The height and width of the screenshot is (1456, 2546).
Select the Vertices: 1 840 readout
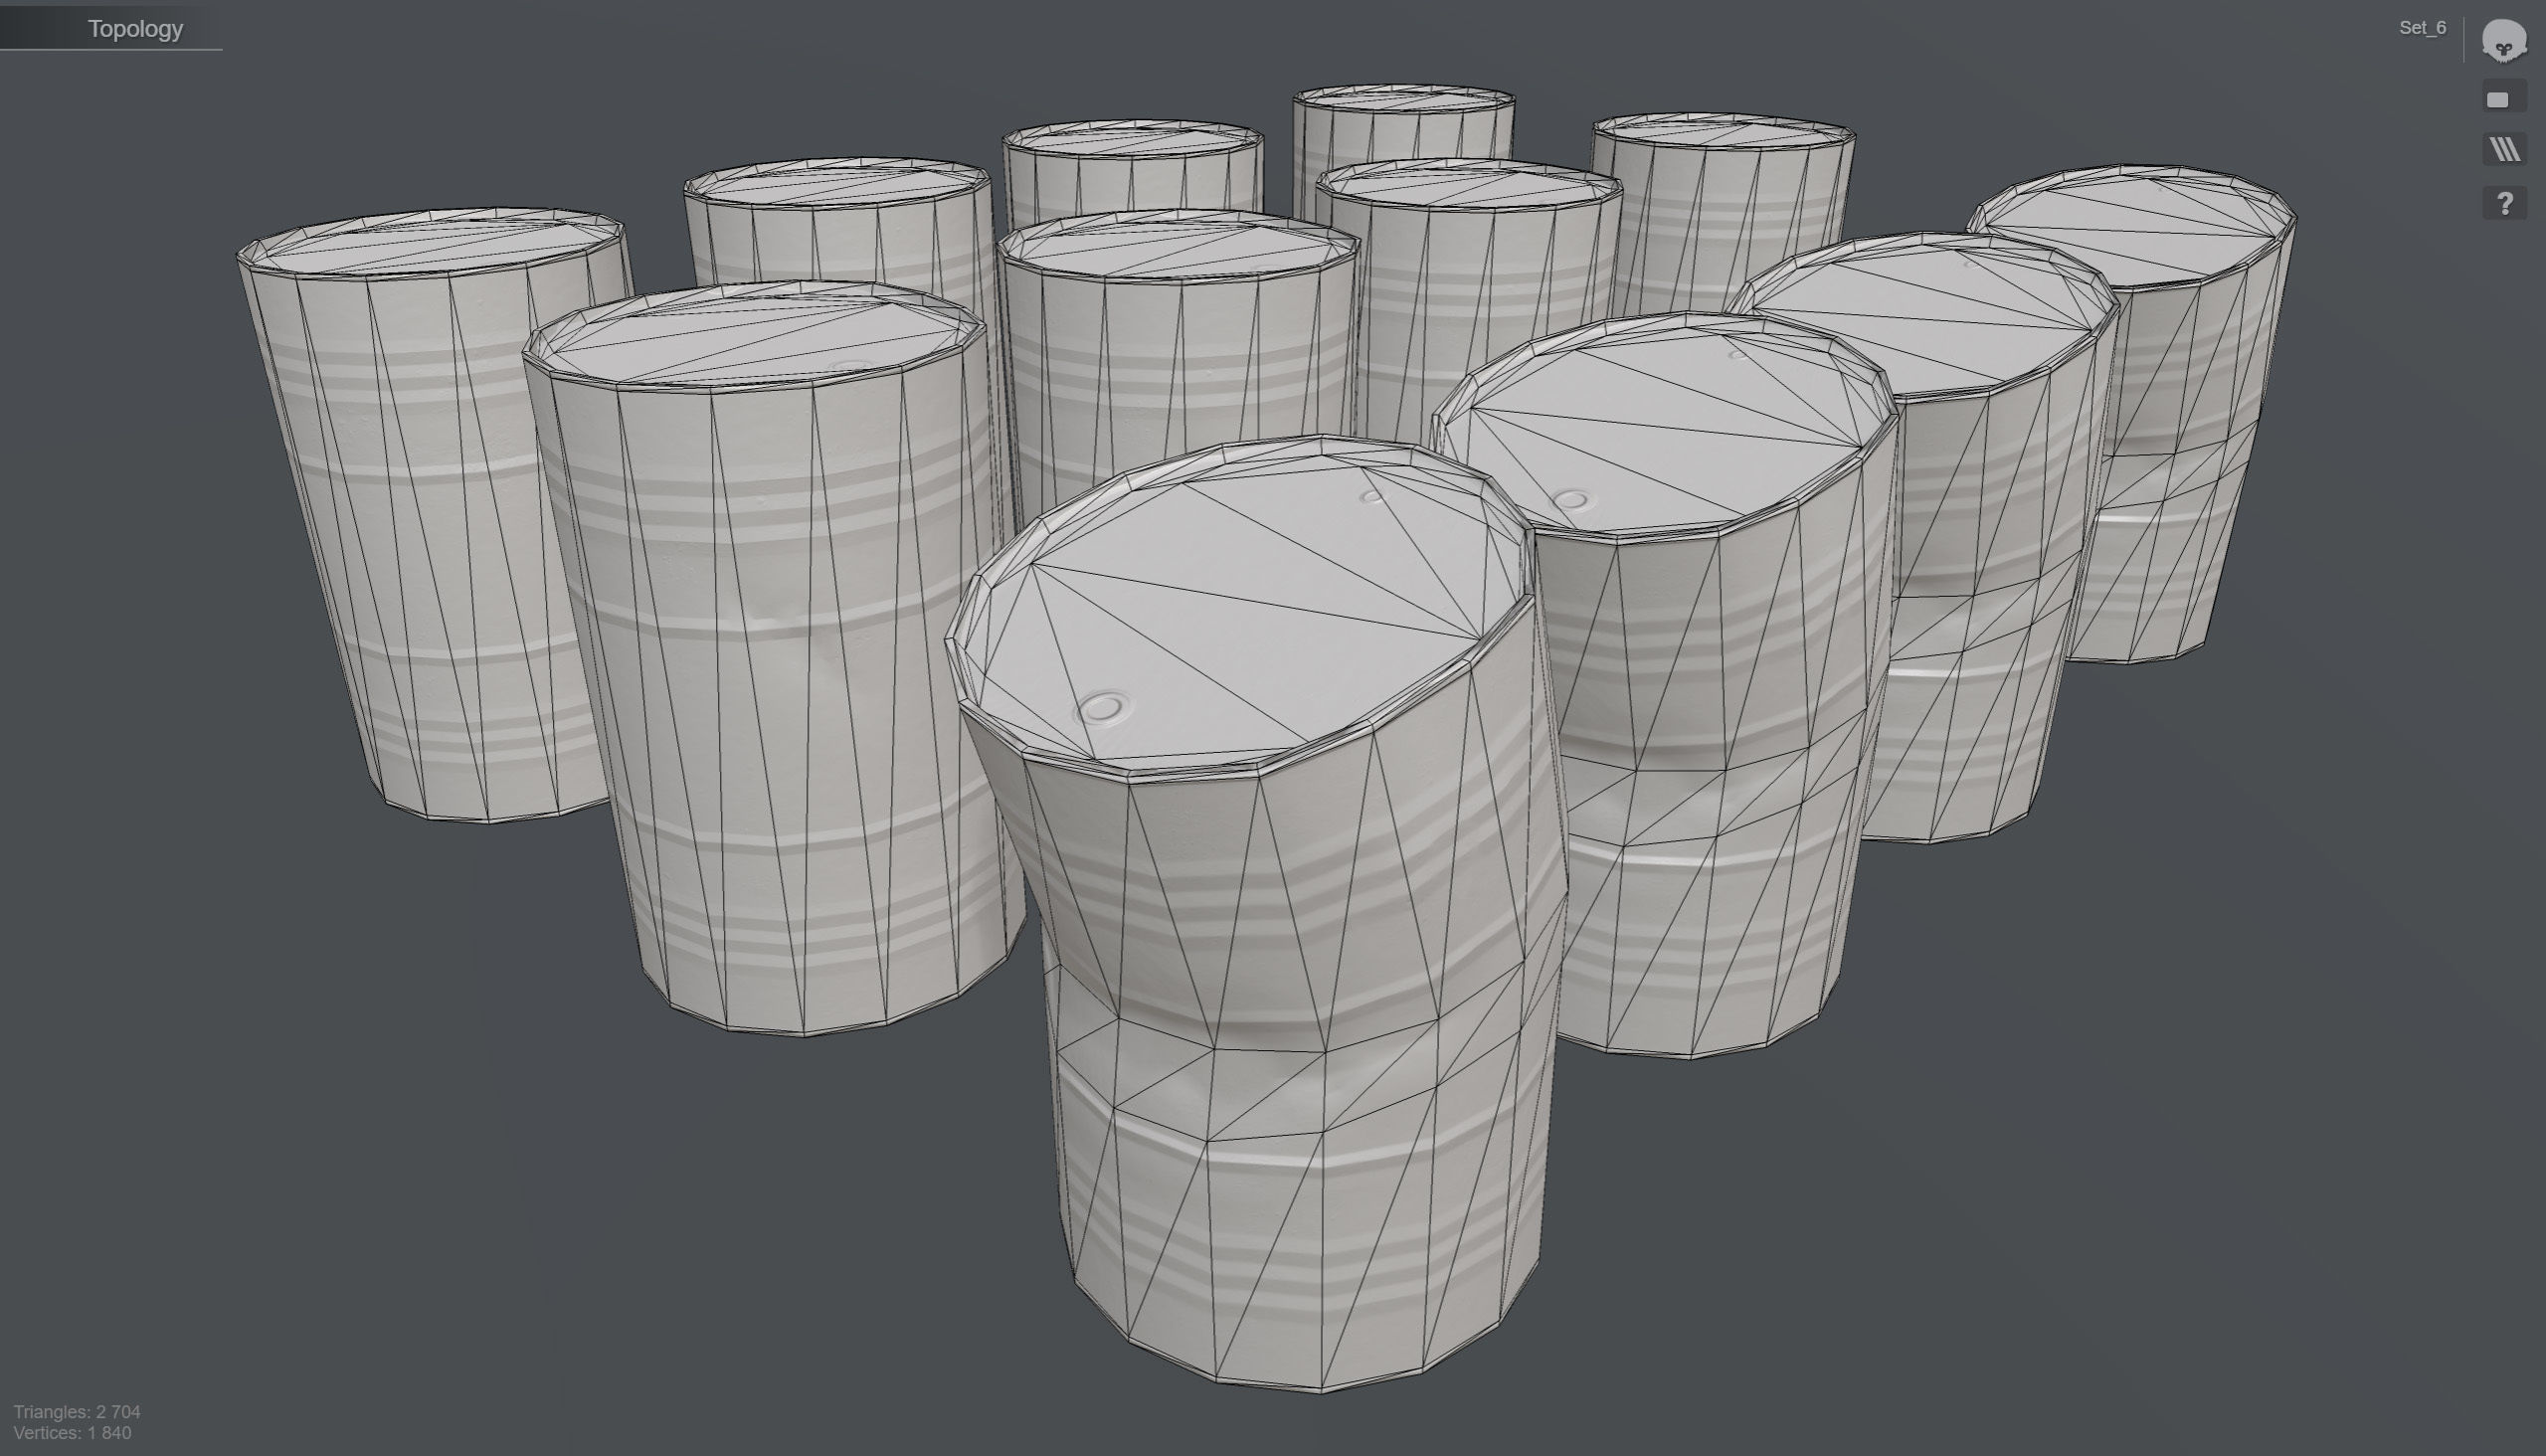[72, 1433]
